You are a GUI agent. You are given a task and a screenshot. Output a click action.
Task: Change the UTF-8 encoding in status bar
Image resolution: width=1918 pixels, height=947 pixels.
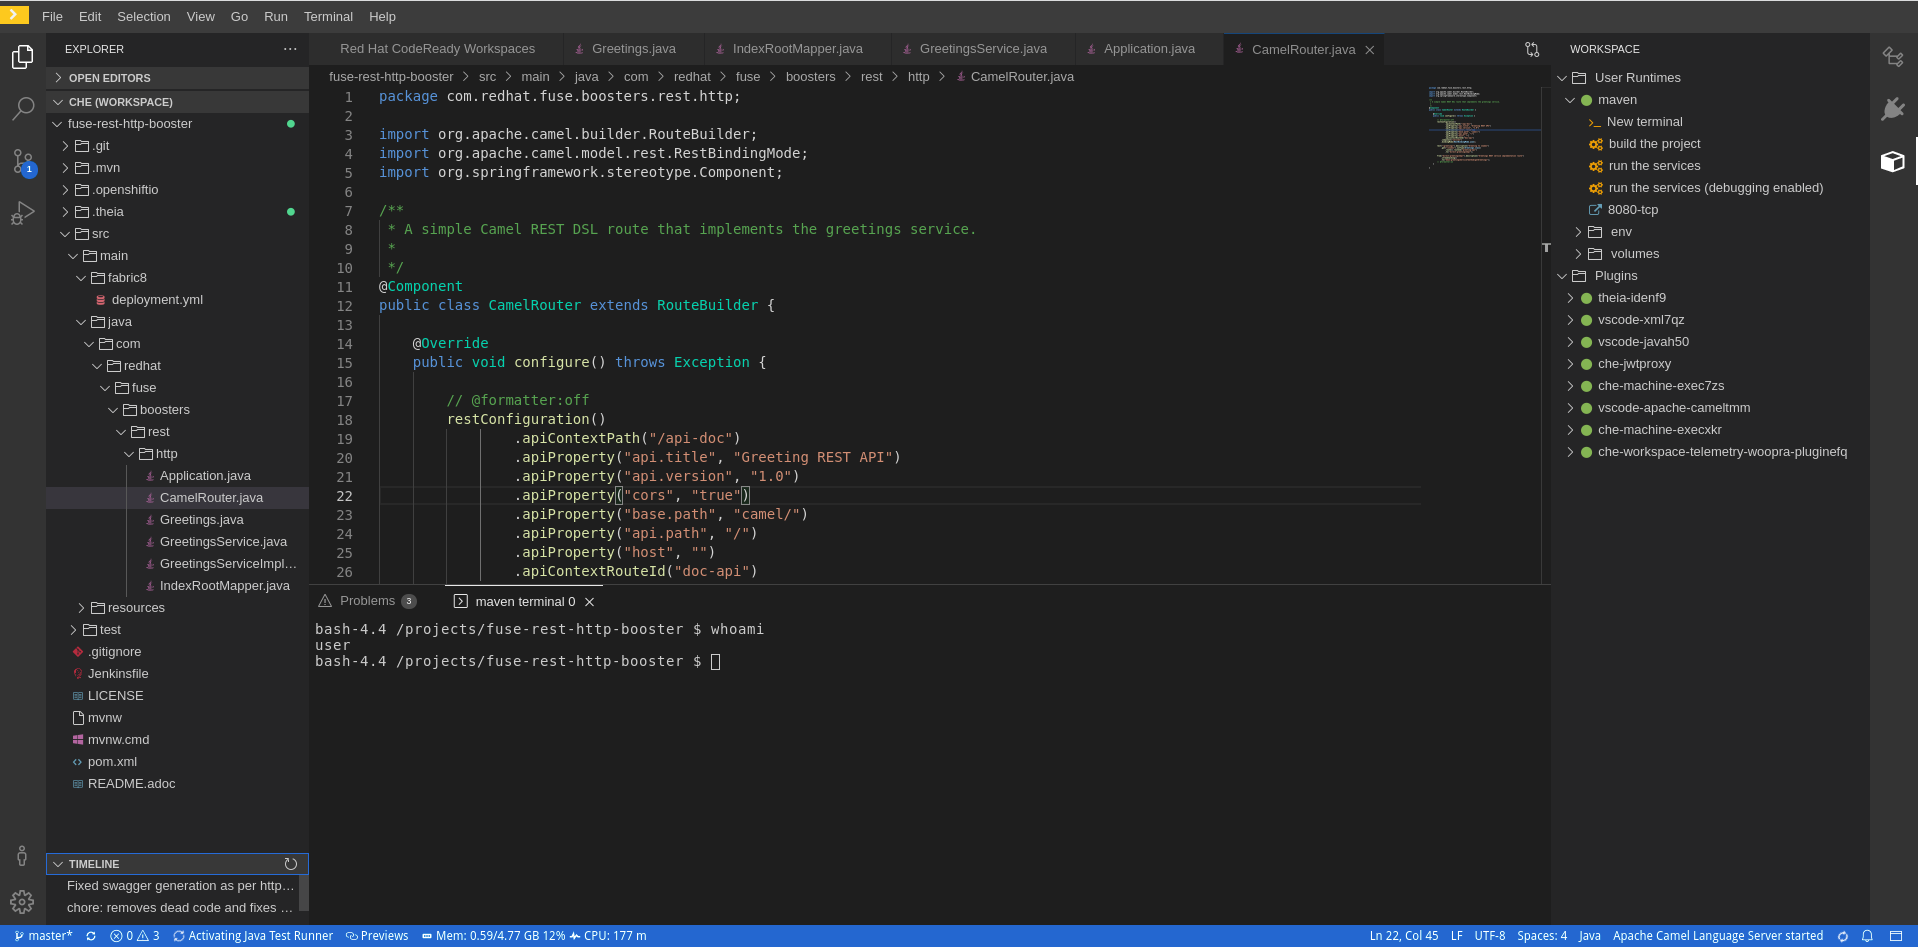pos(1489,936)
